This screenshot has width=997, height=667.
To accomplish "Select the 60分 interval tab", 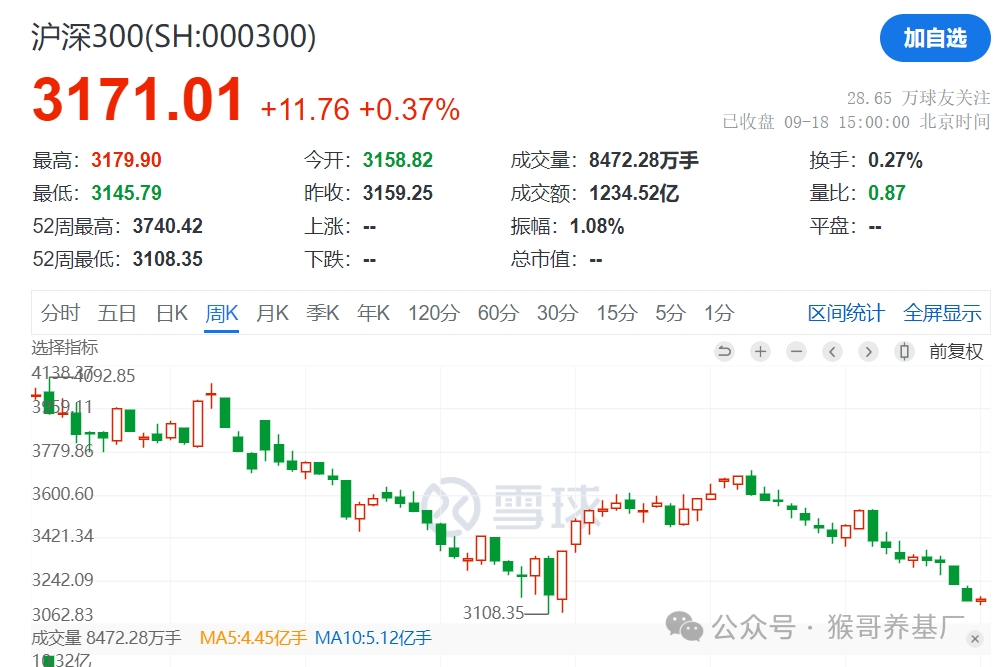I will tap(498, 313).
